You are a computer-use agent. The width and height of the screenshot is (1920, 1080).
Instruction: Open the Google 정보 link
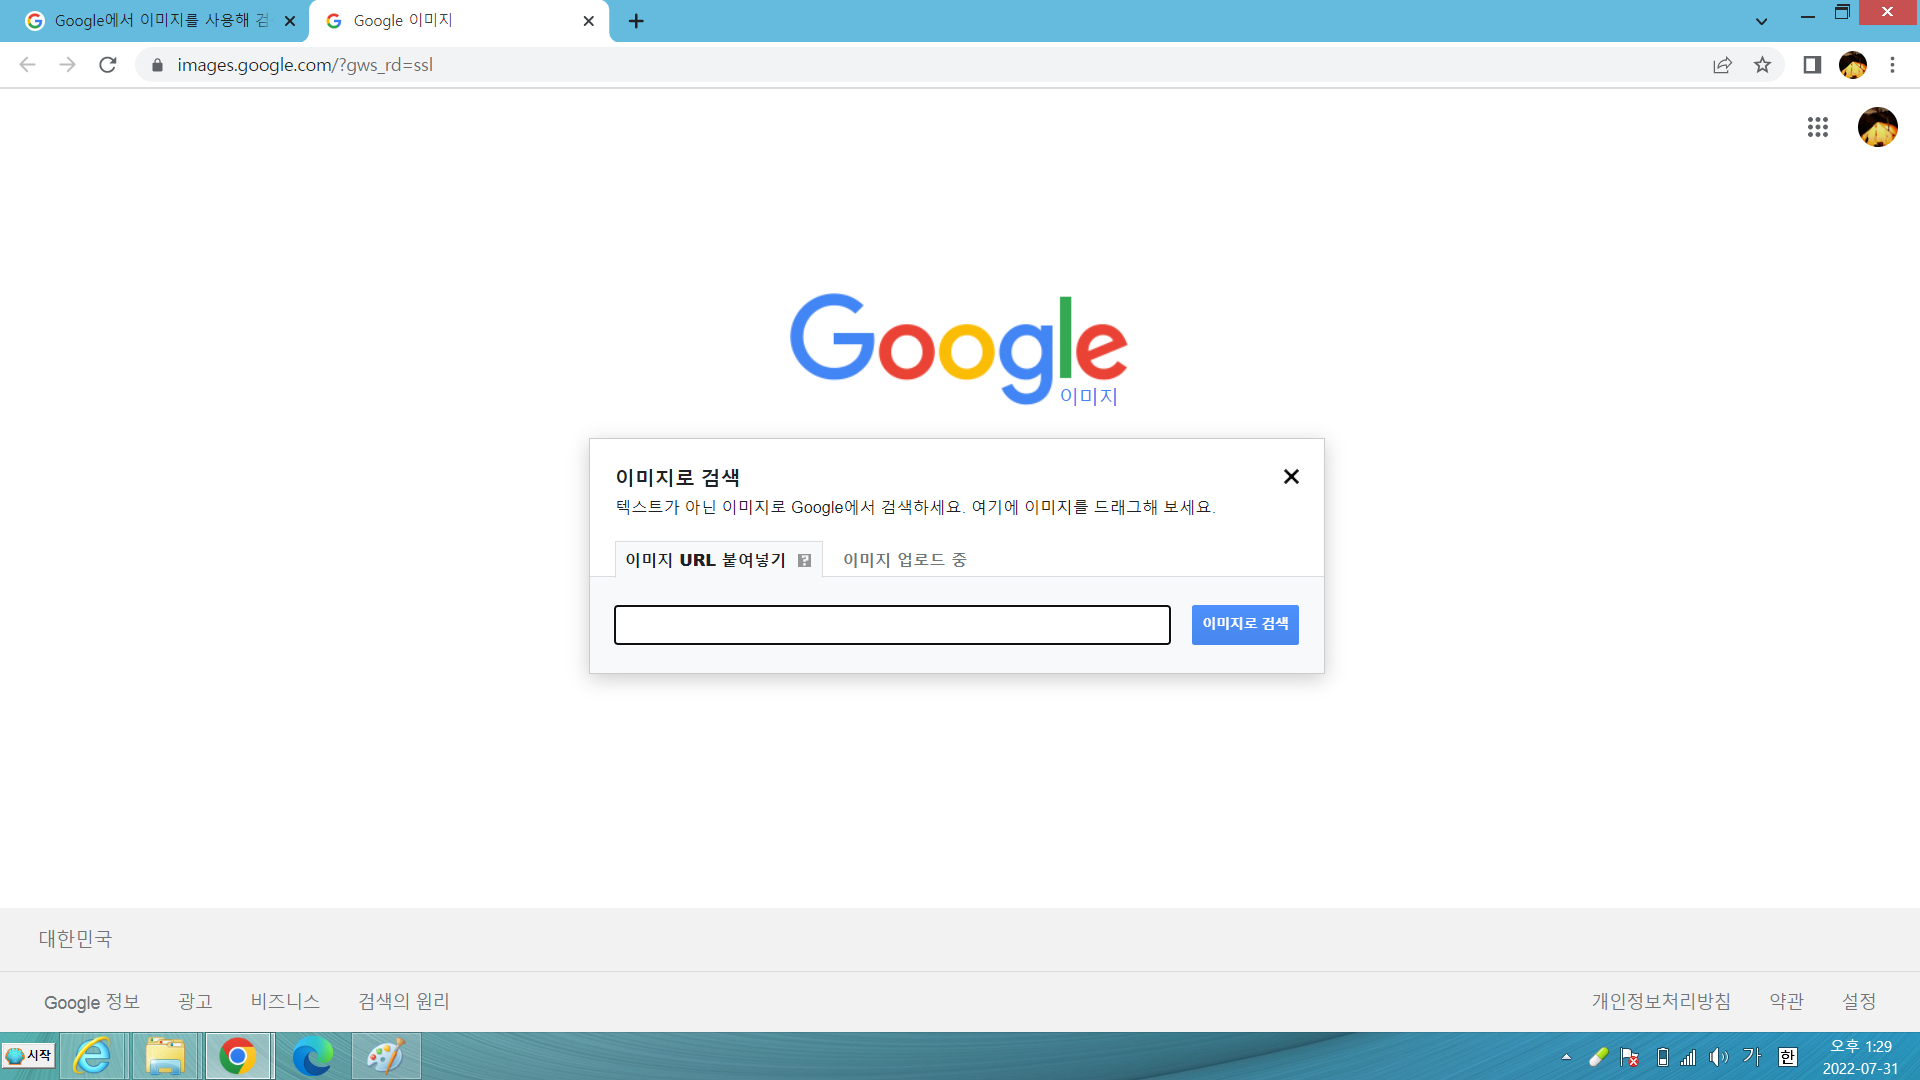[x=92, y=1001]
